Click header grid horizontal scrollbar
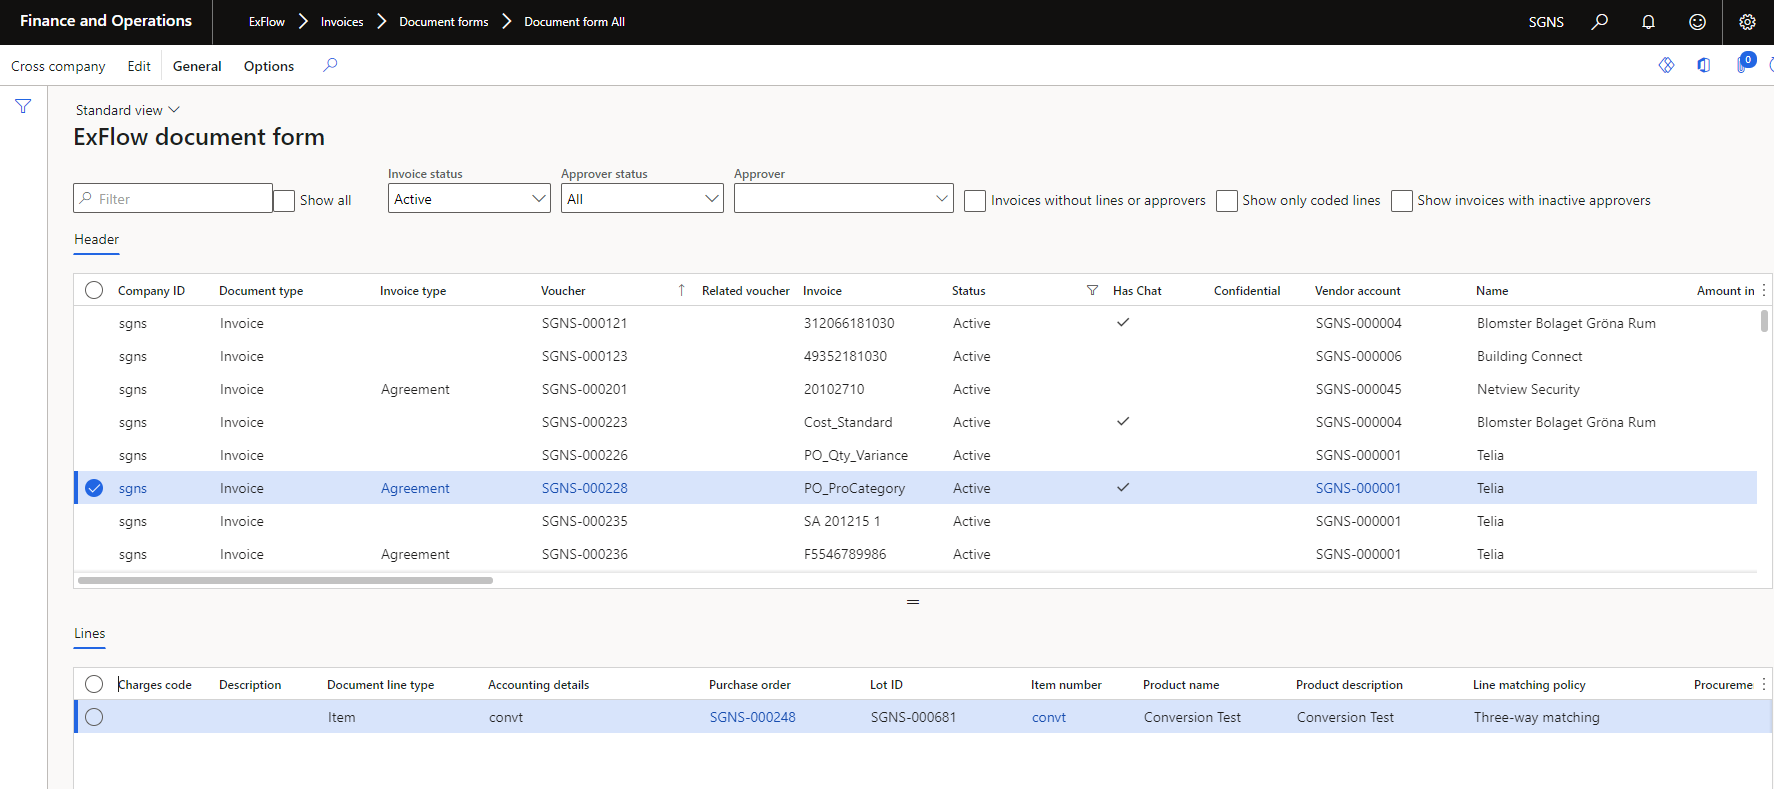 click(285, 580)
